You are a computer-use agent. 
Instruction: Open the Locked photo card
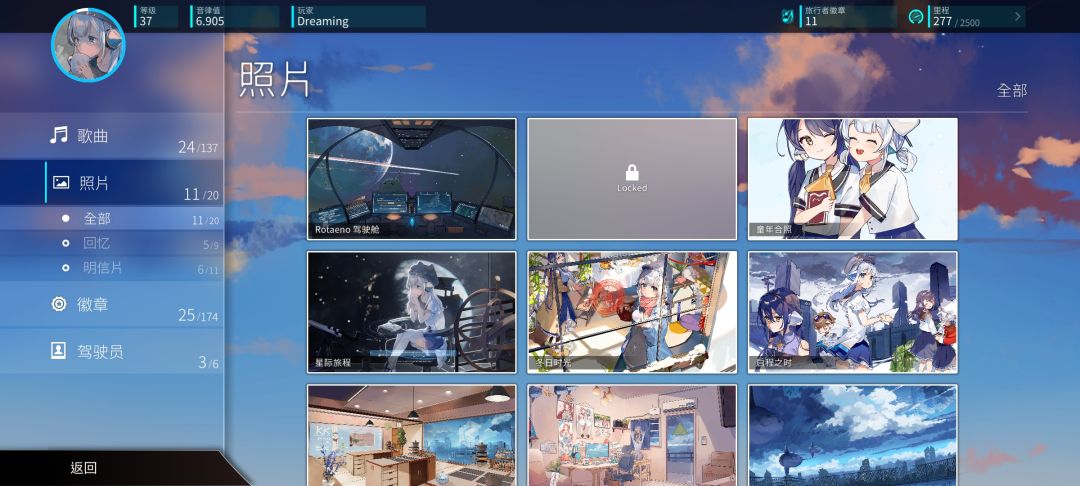[632, 179]
